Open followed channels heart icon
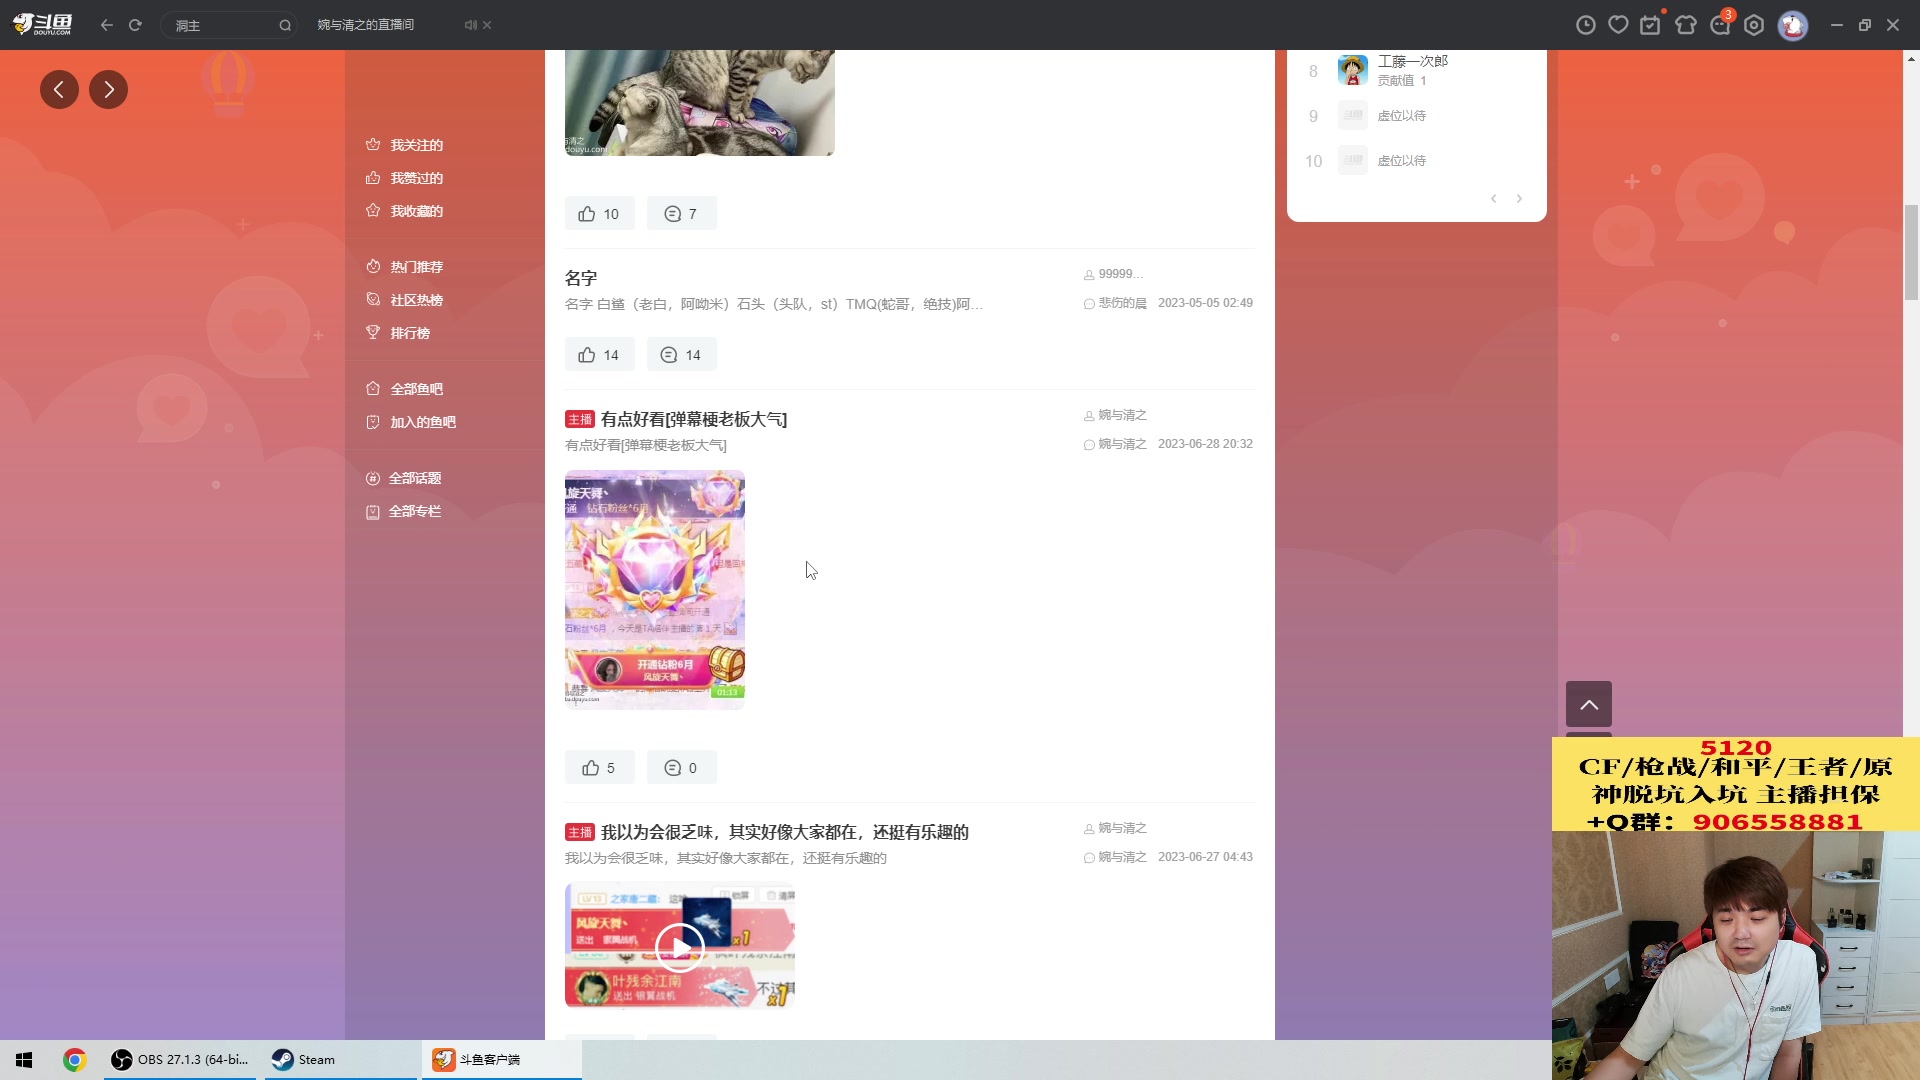The height and width of the screenshot is (1080, 1920). (1618, 25)
